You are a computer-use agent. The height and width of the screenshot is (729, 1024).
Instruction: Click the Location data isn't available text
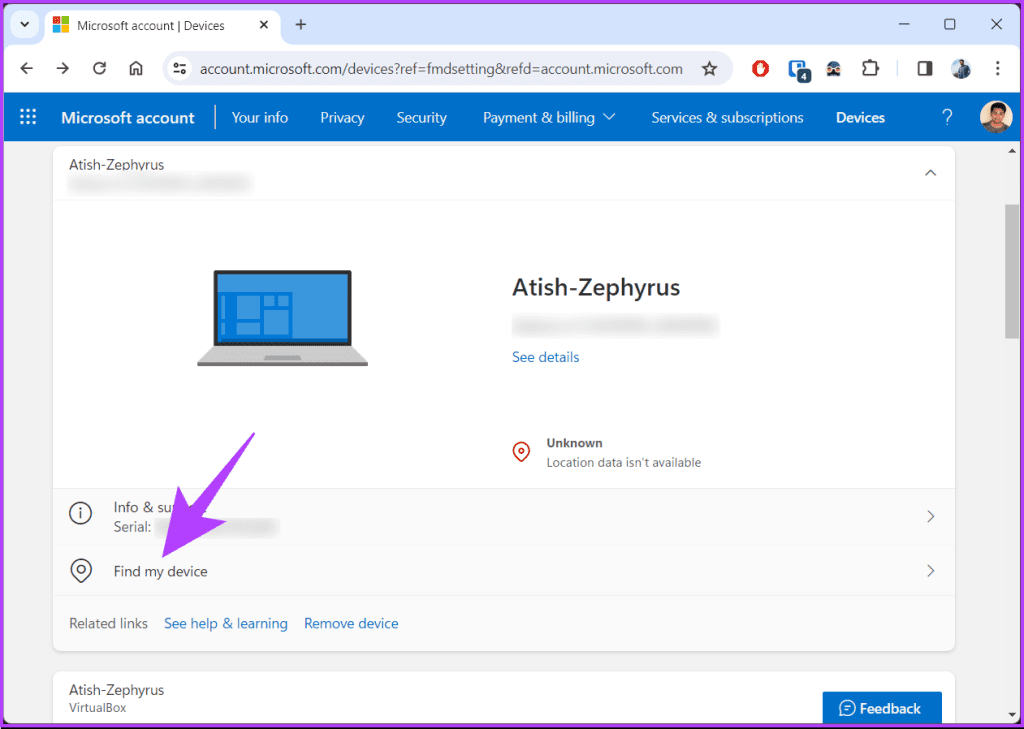point(624,462)
